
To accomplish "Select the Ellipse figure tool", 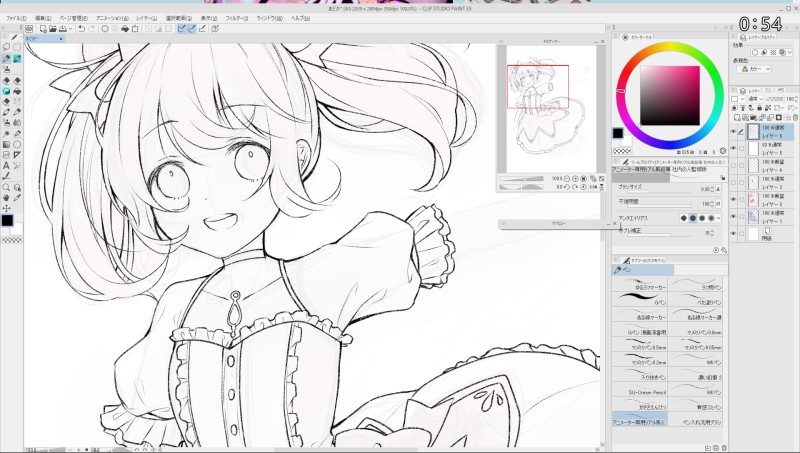I will pyautogui.click(x=17, y=144).
